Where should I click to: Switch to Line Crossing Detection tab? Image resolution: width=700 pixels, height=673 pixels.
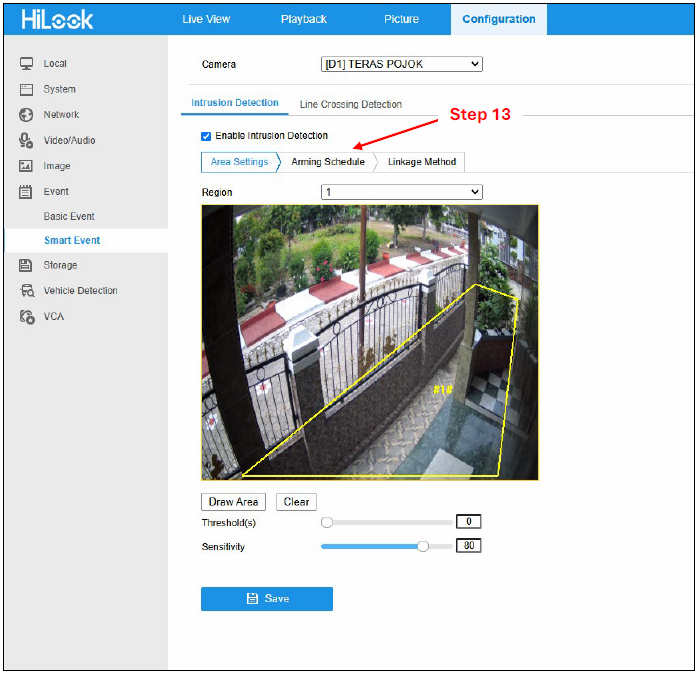click(350, 104)
